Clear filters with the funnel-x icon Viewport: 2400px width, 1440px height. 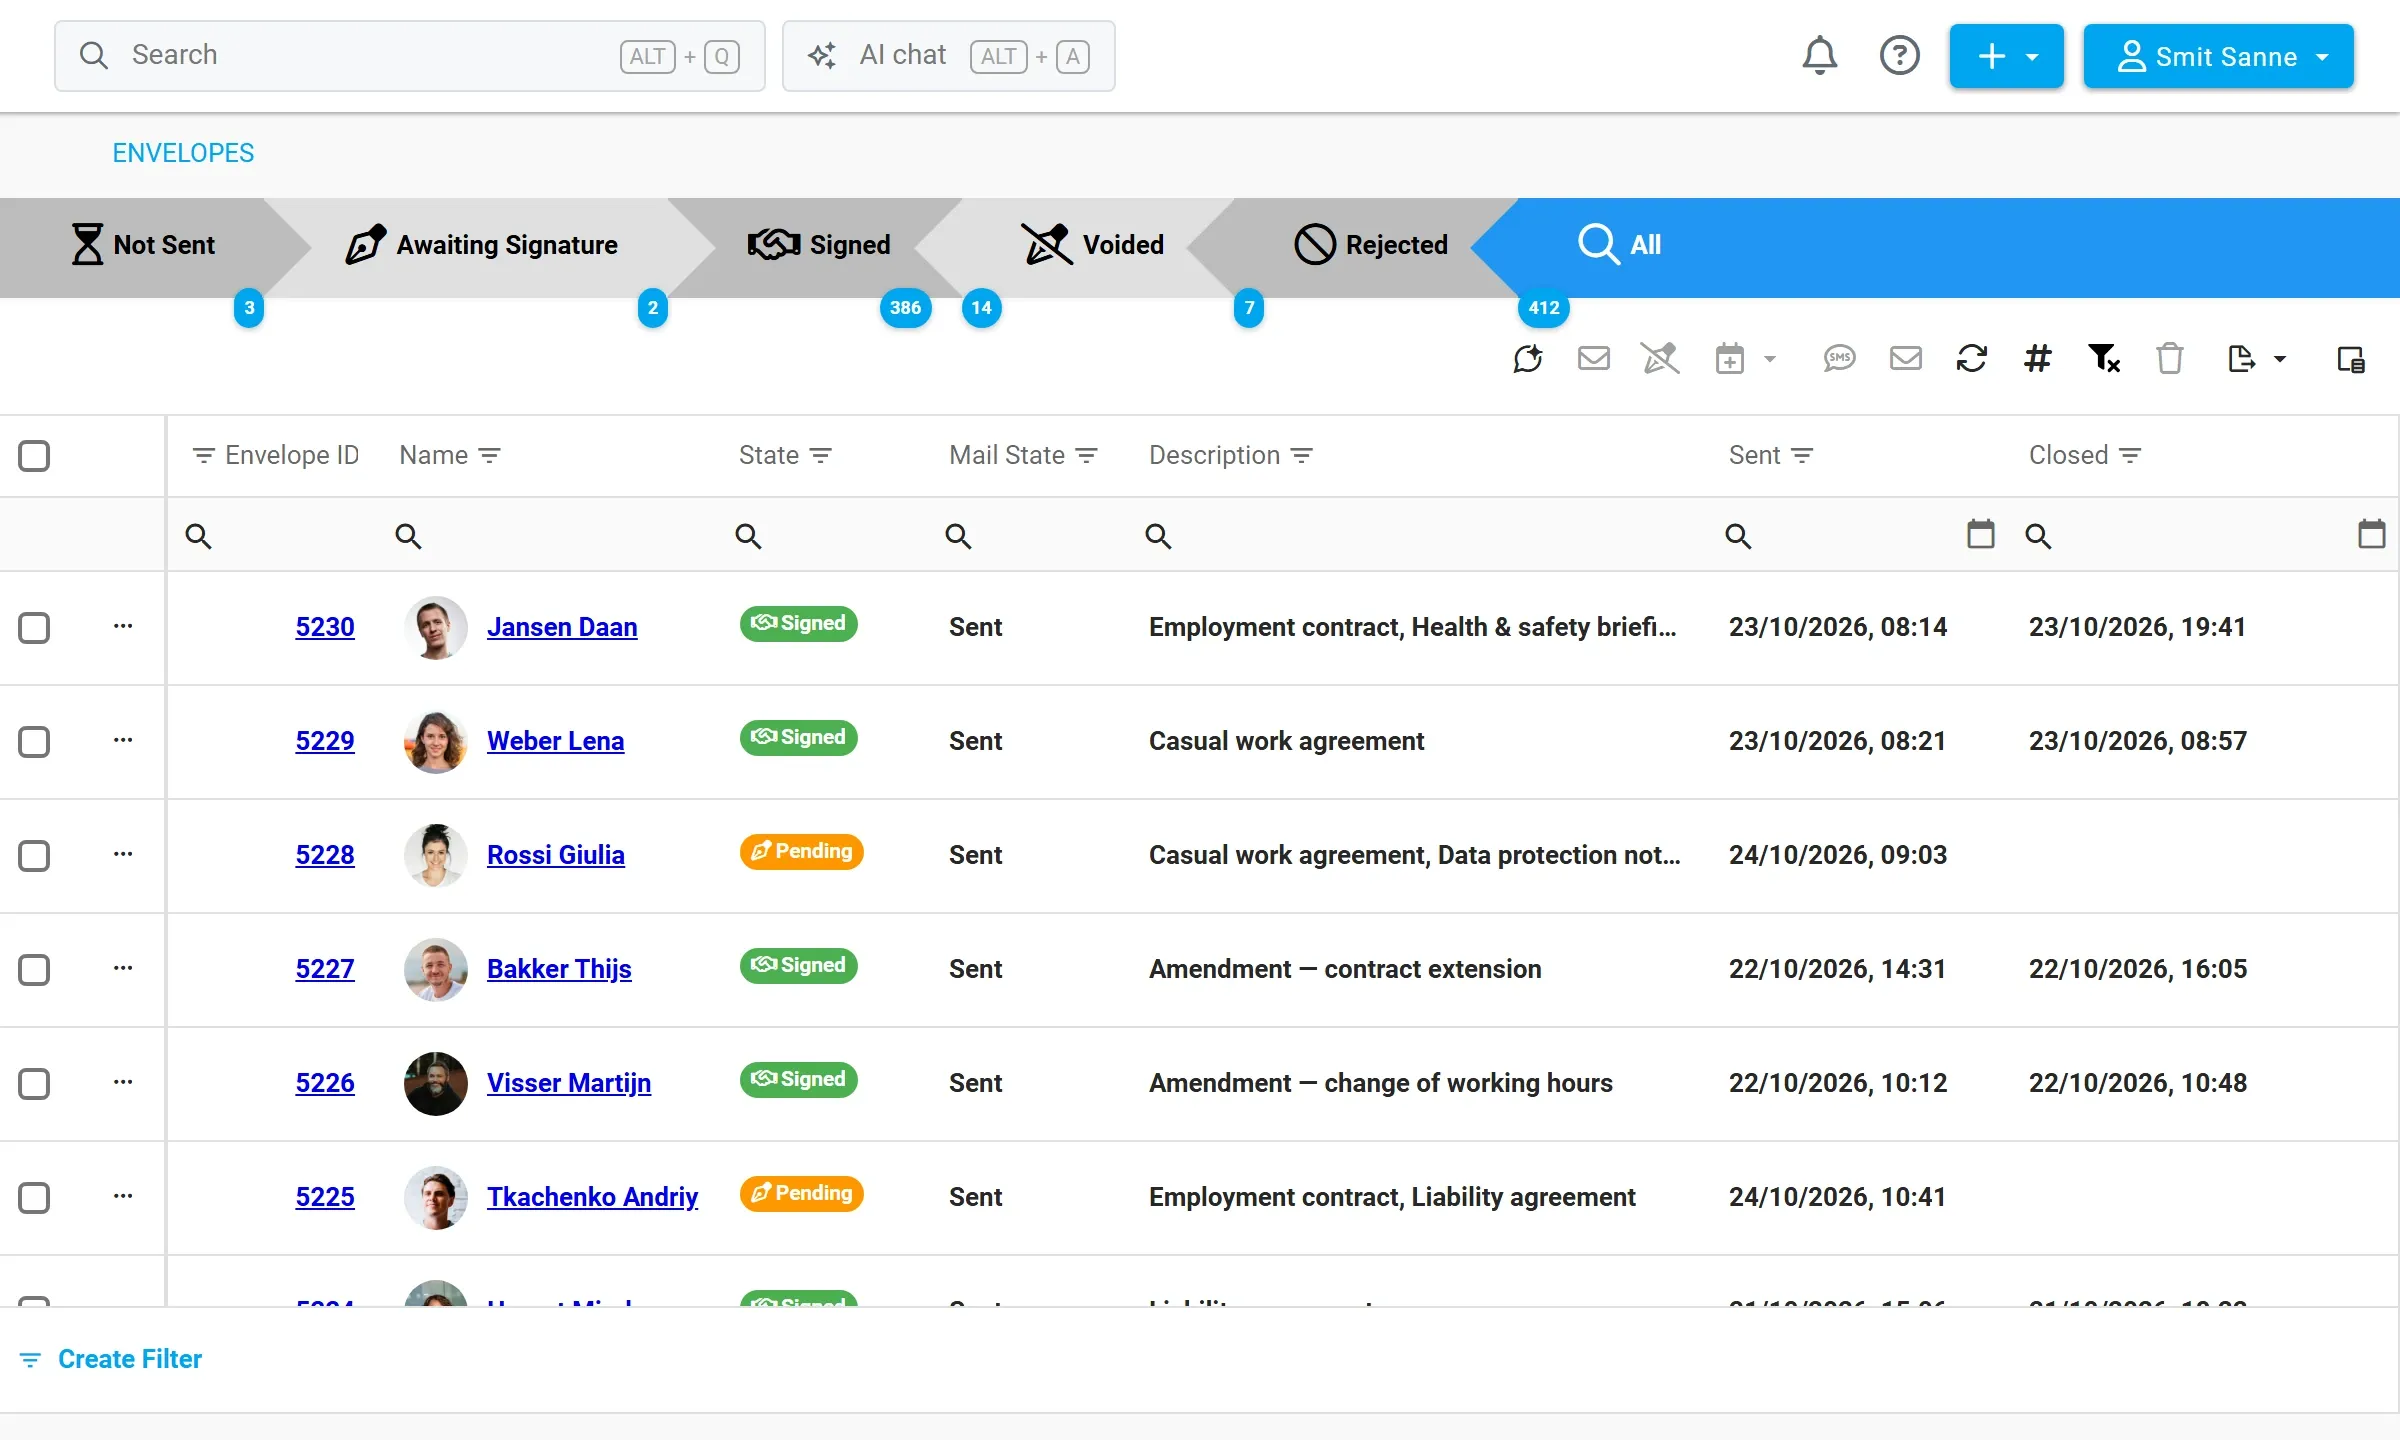click(2104, 358)
